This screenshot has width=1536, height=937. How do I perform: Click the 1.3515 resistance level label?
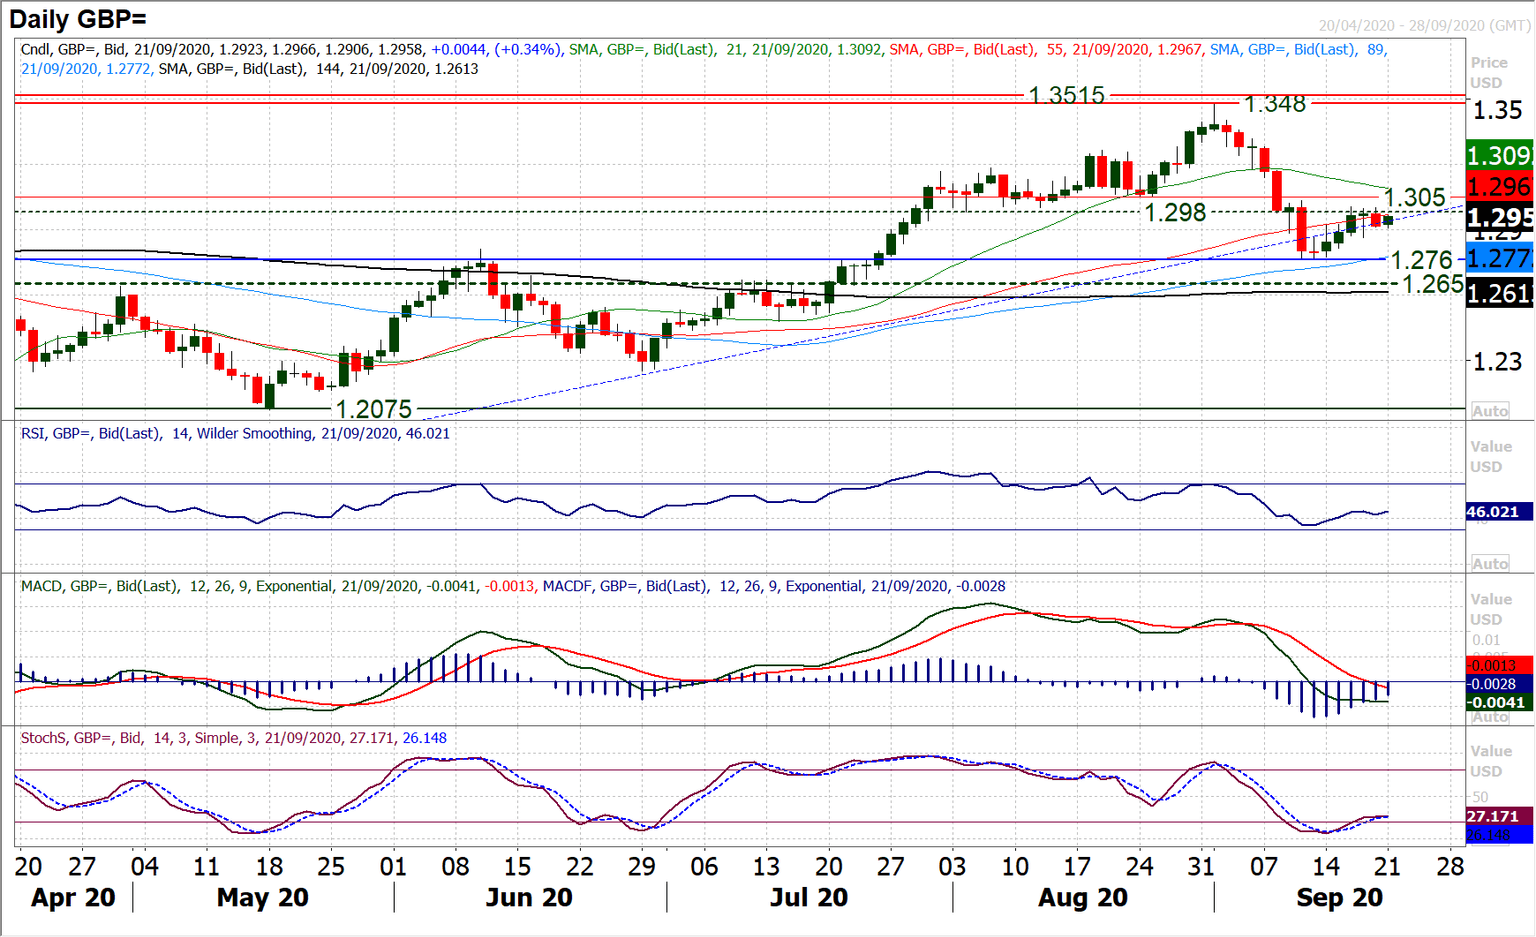coord(1066,95)
